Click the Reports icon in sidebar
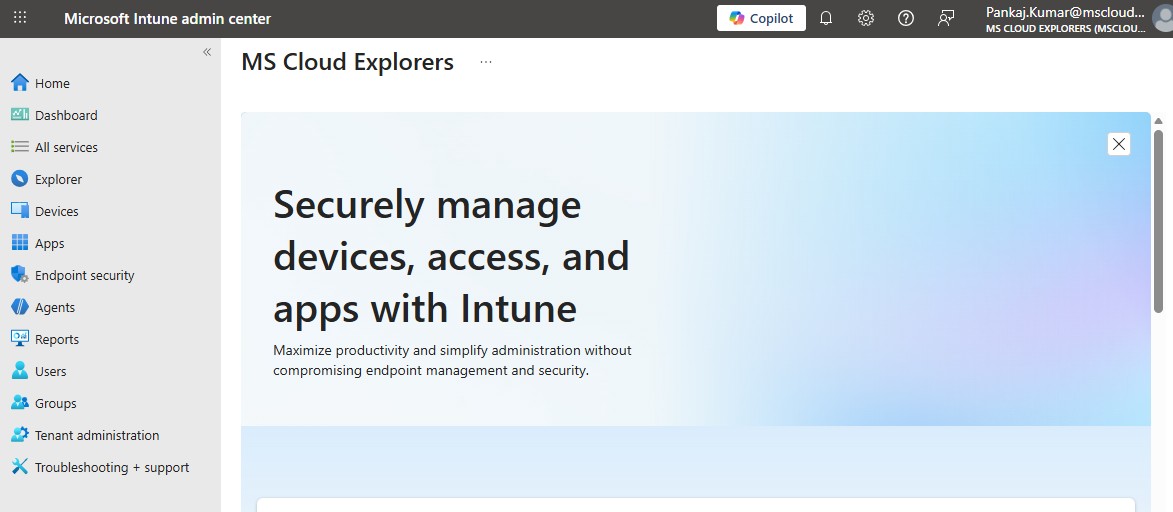 point(19,339)
